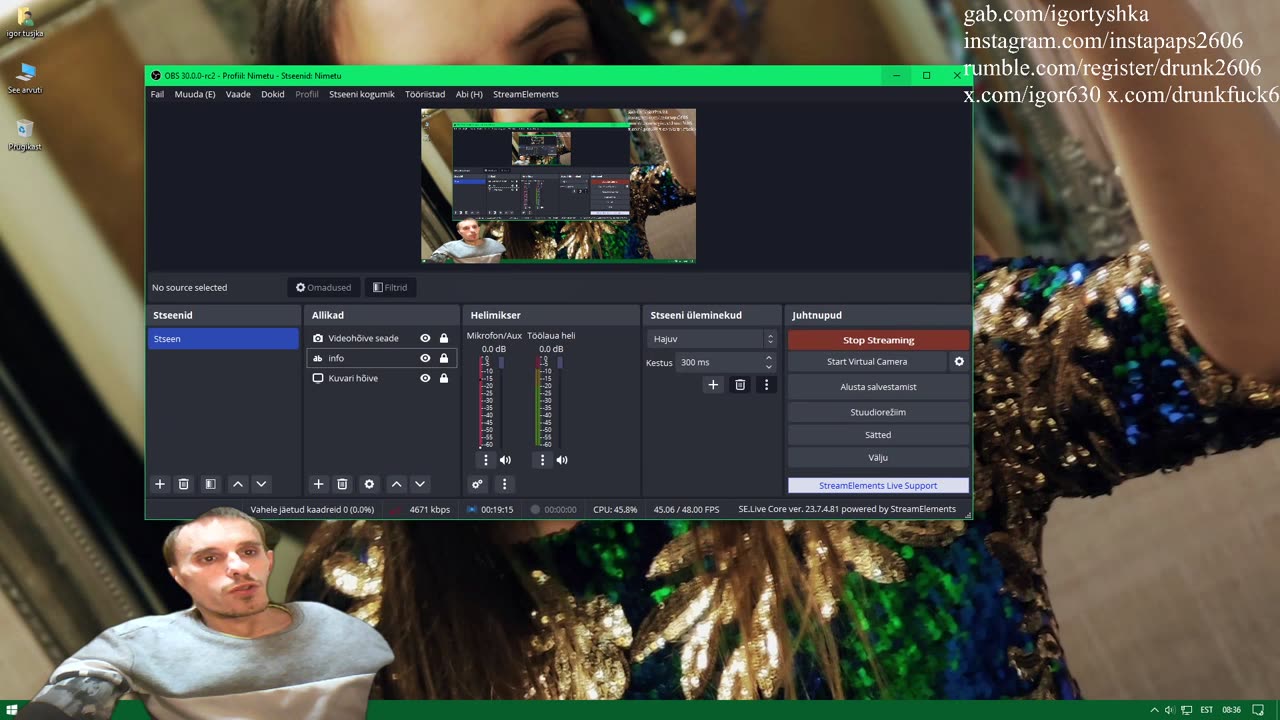Unlock the Kuvari hõive source
The height and width of the screenshot is (720, 1280).
[444, 378]
